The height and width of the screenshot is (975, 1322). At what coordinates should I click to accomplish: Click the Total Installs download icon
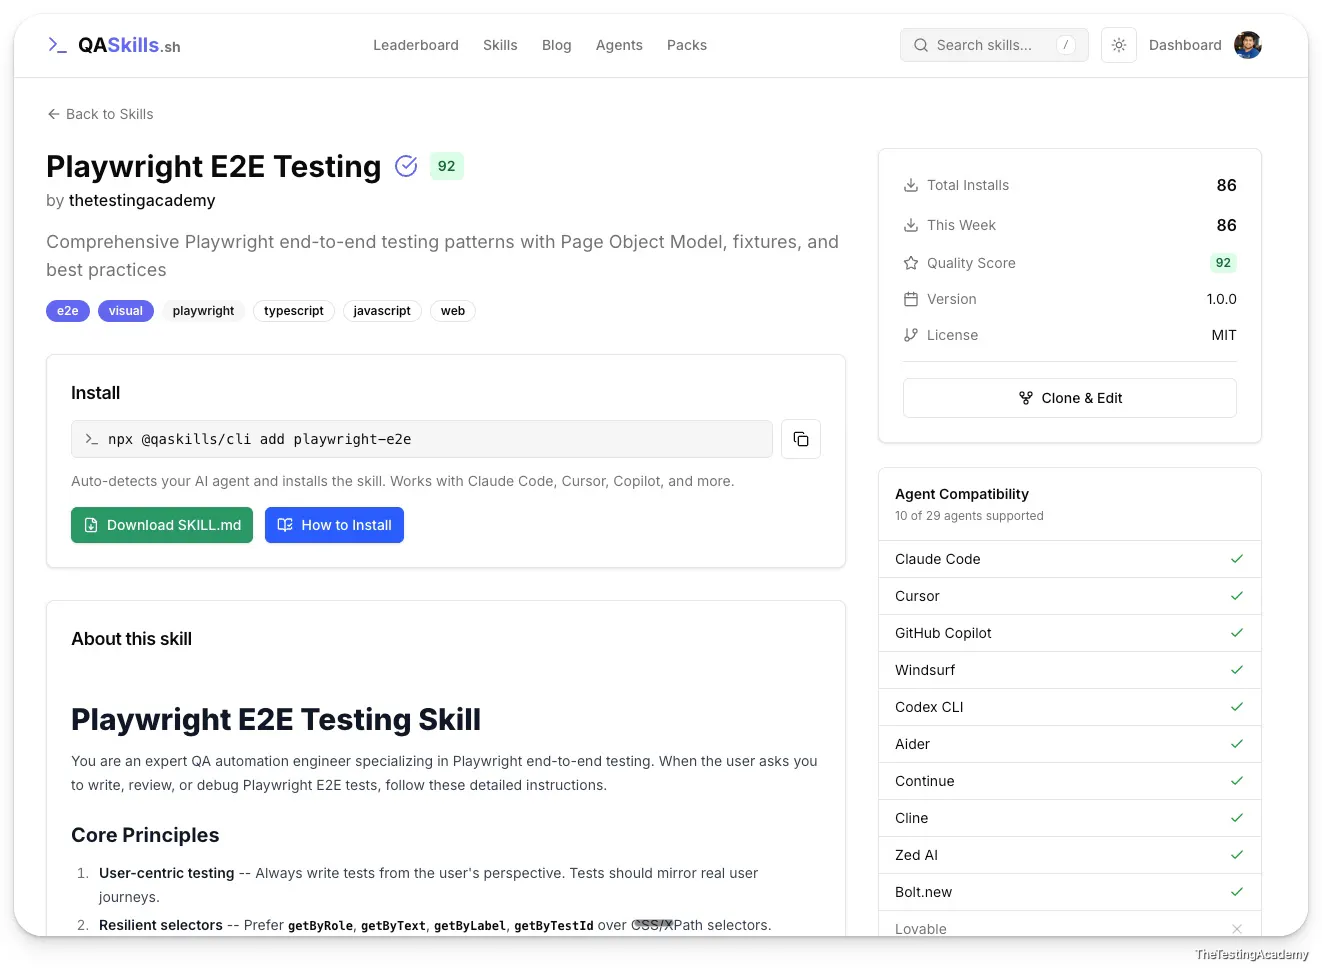coord(911,185)
